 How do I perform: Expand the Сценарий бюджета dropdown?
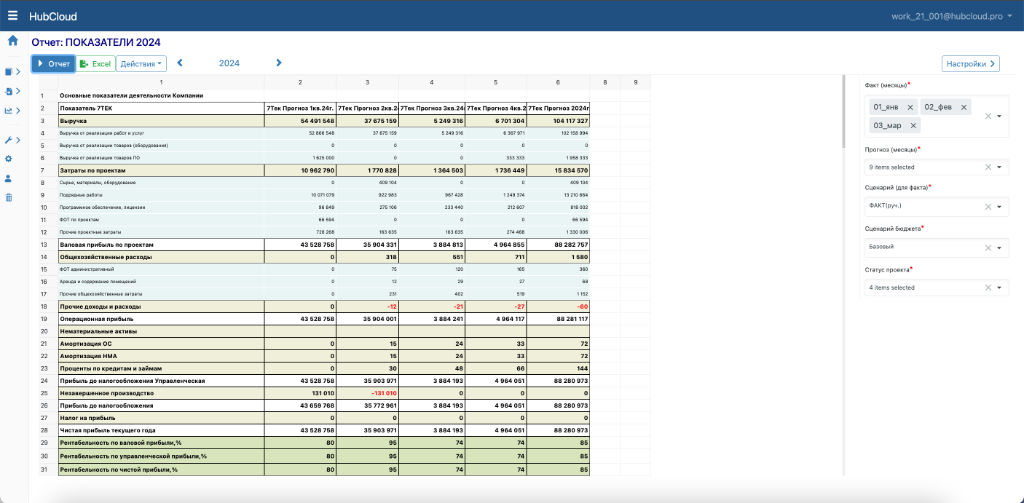tap(999, 247)
